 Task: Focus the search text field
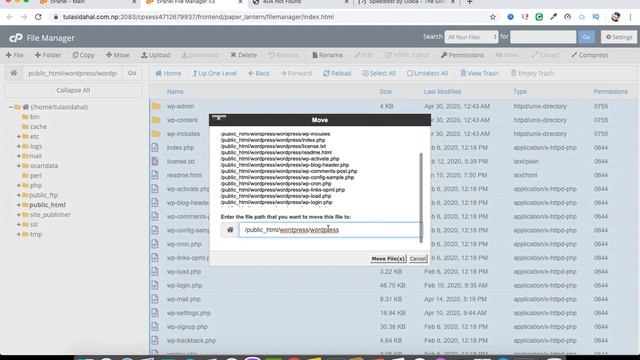tap(543, 37)
